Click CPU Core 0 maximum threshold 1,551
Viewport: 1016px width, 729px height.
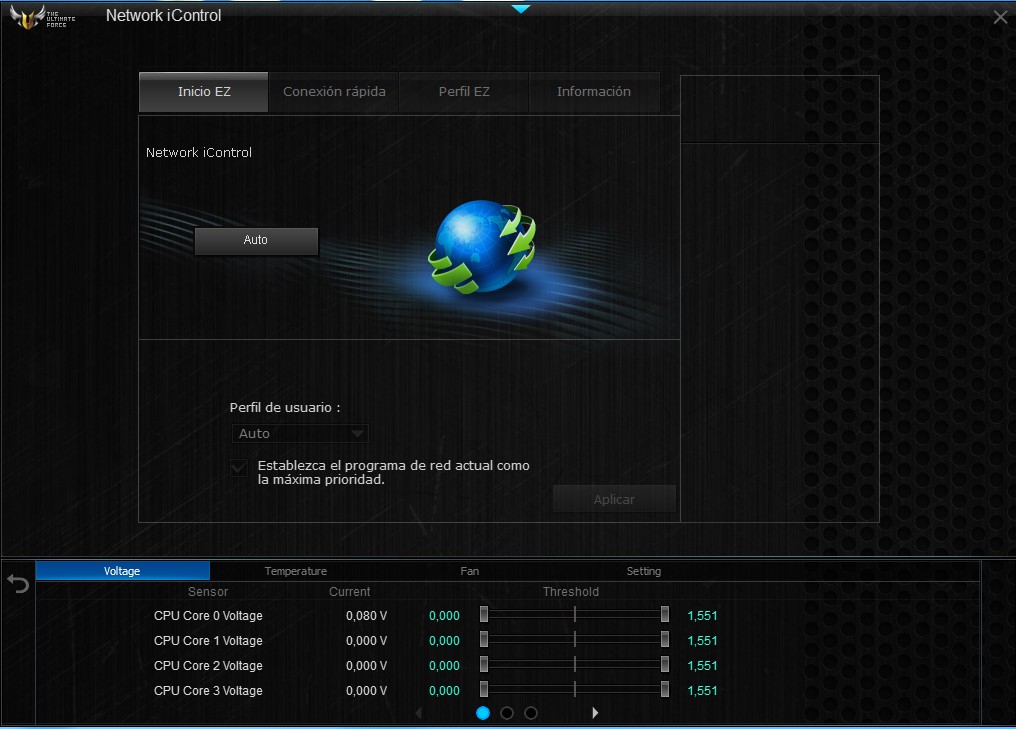[702, 616]
